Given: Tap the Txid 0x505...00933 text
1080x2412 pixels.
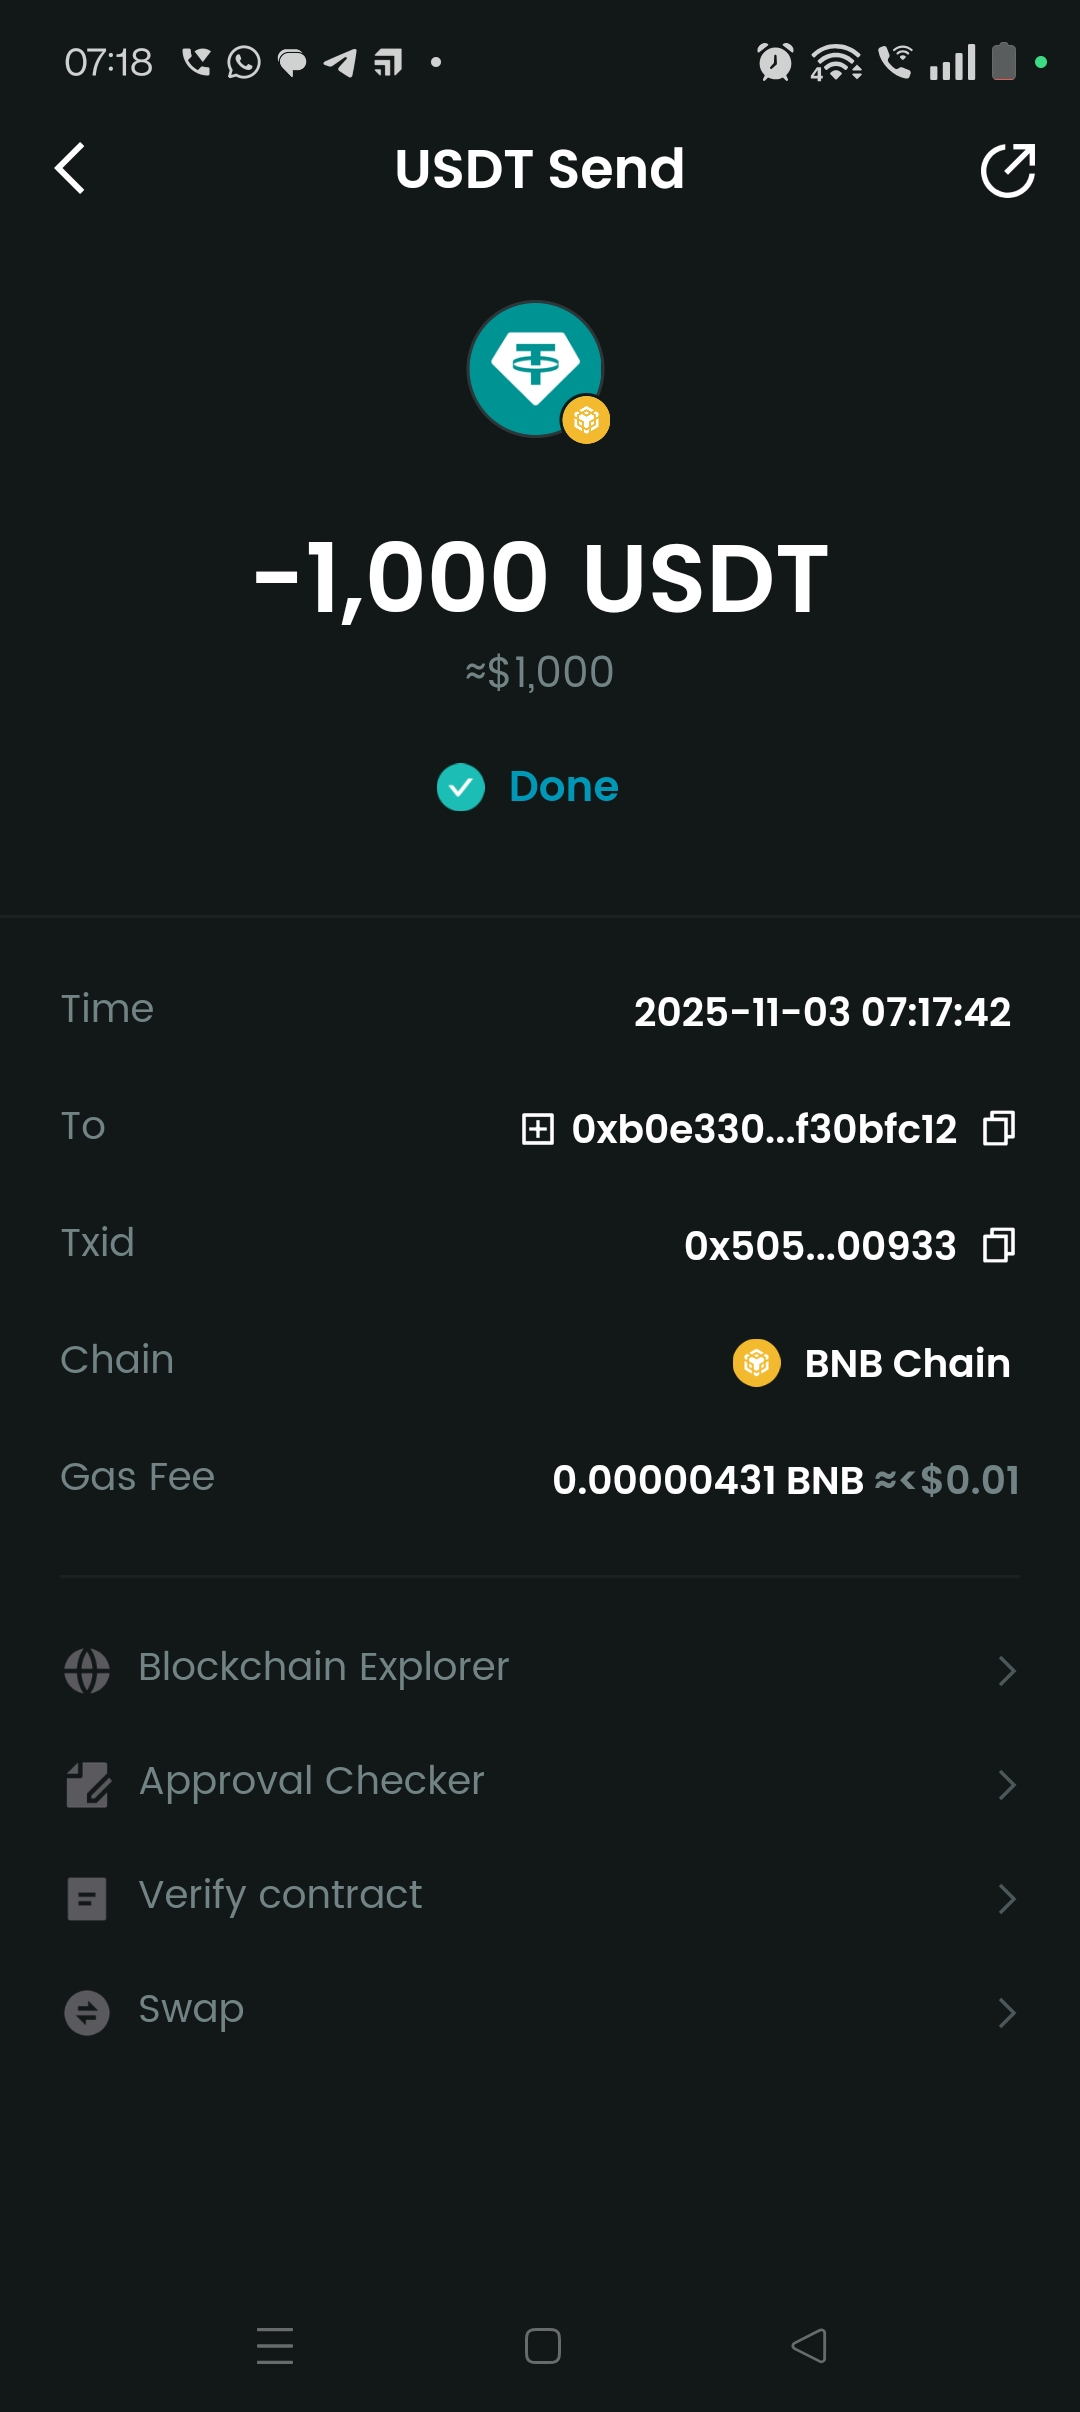Looking at the screenshot, I should (820, 1246).
